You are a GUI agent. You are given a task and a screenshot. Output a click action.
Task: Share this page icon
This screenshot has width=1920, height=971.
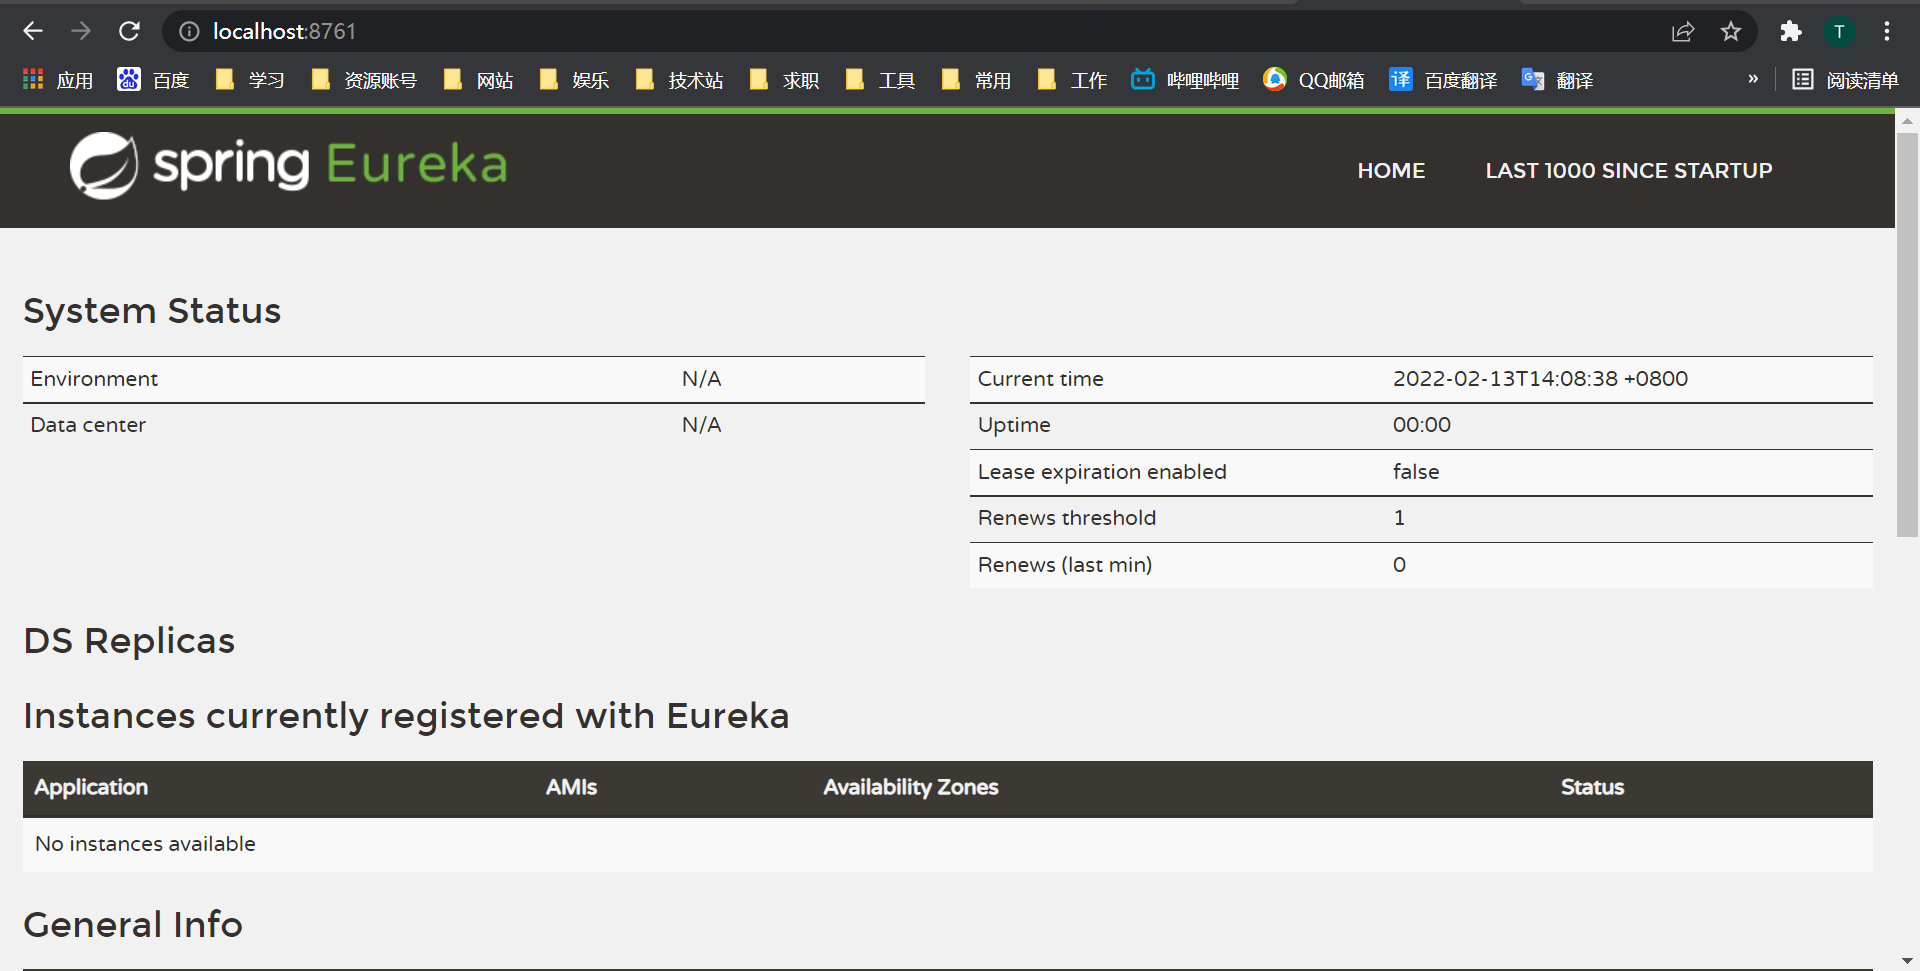point(1683,32)
